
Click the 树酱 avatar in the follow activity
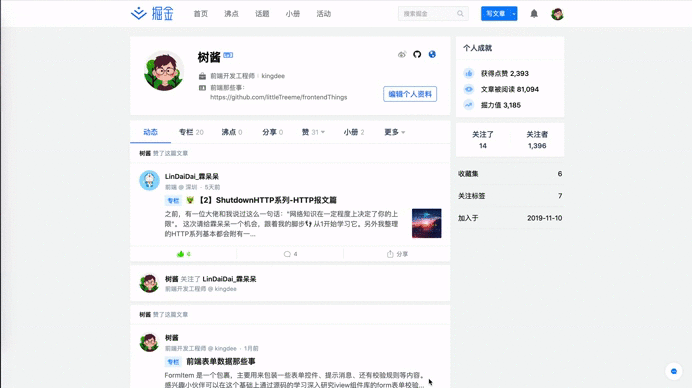[149, 283]
